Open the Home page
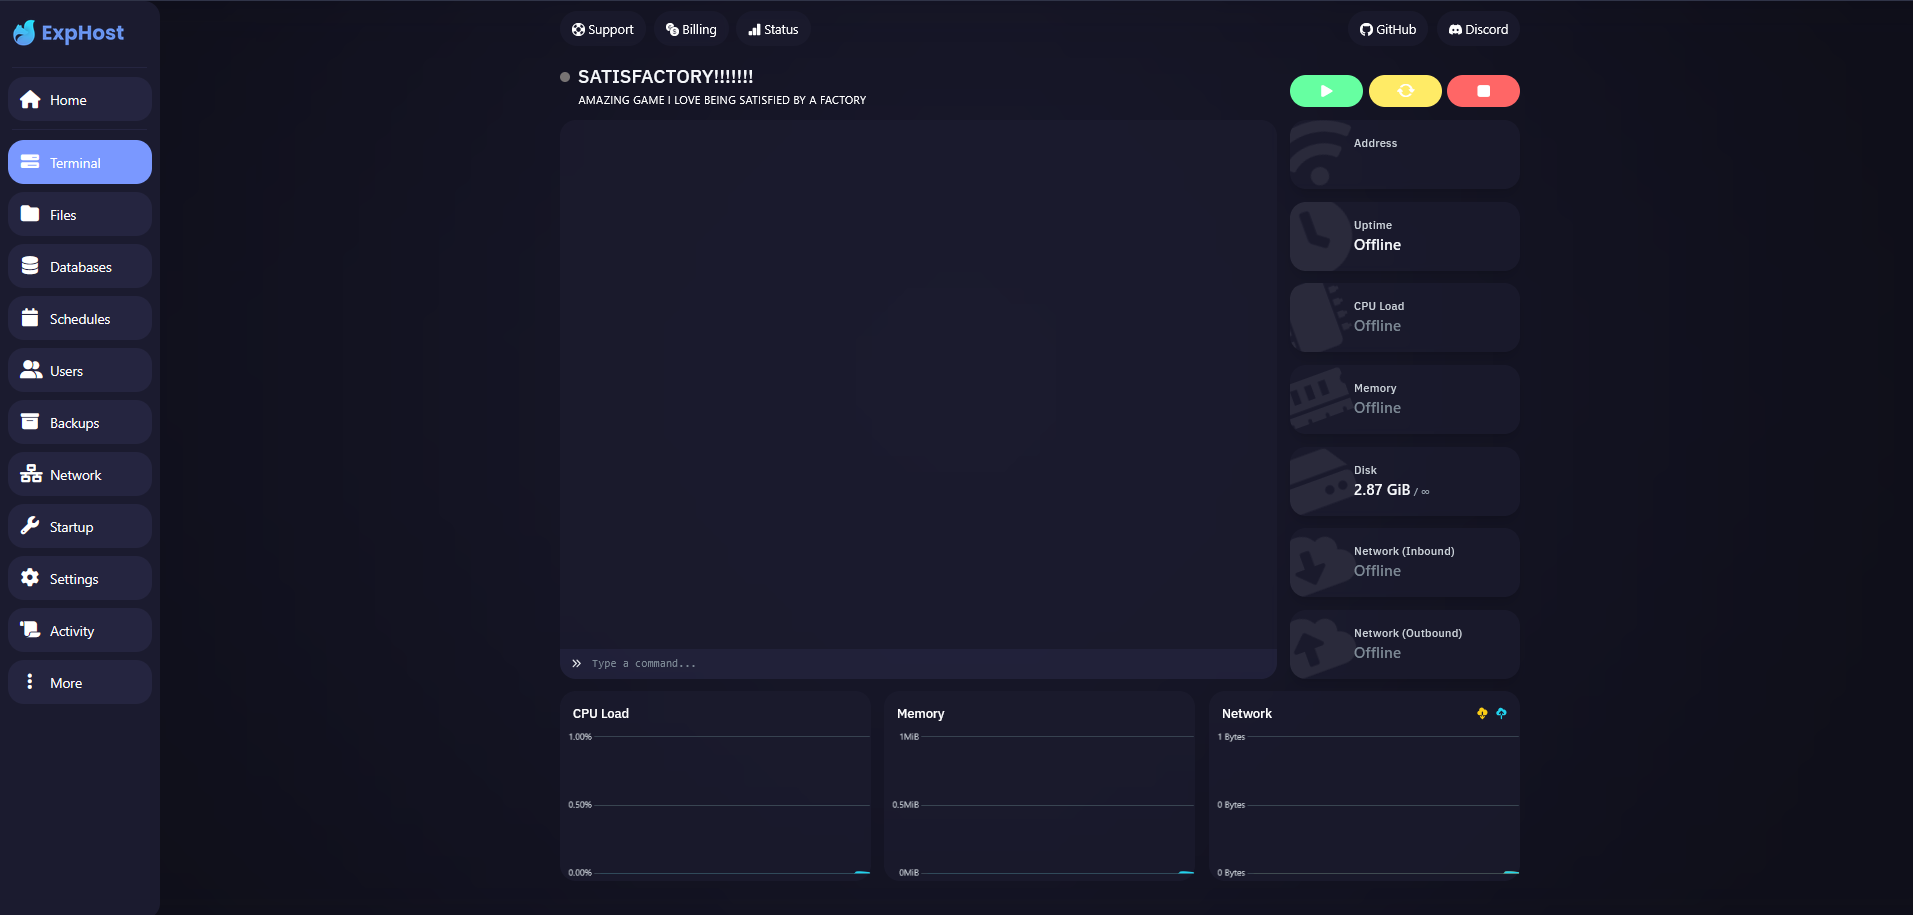1913x915 pixels. (80, 100)
